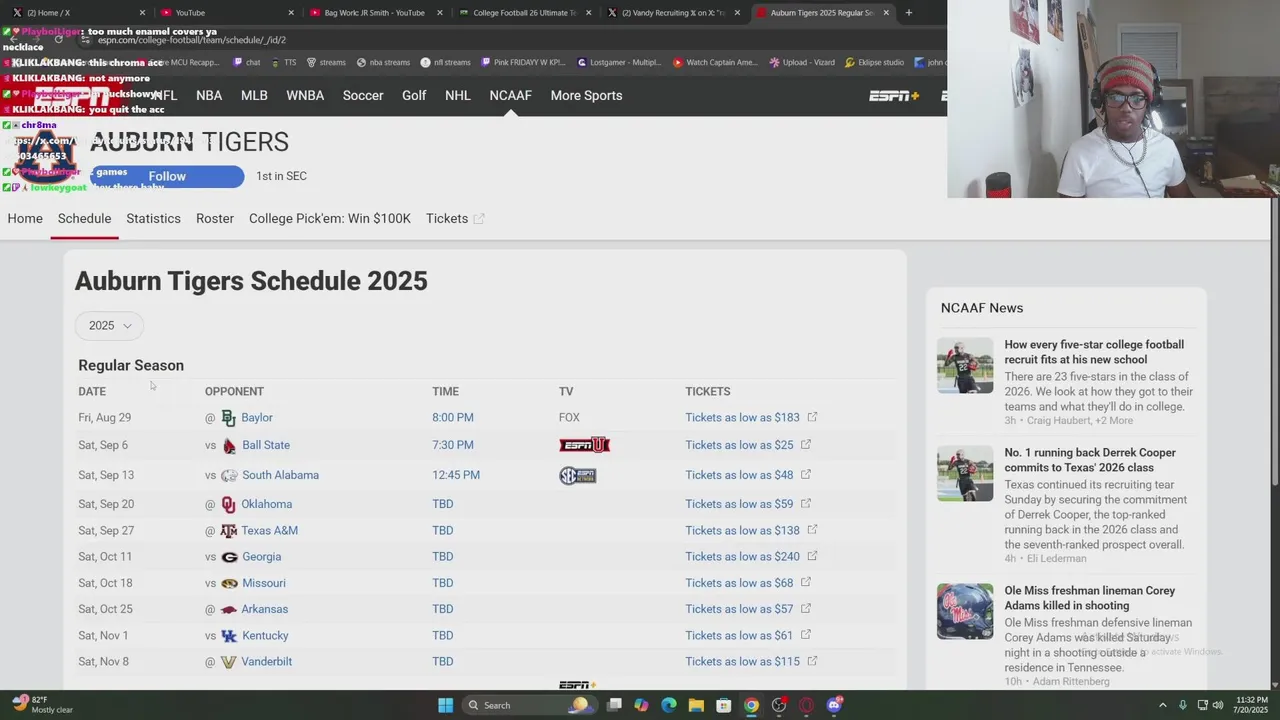Open the nba streams bookmark

point(383,62)
